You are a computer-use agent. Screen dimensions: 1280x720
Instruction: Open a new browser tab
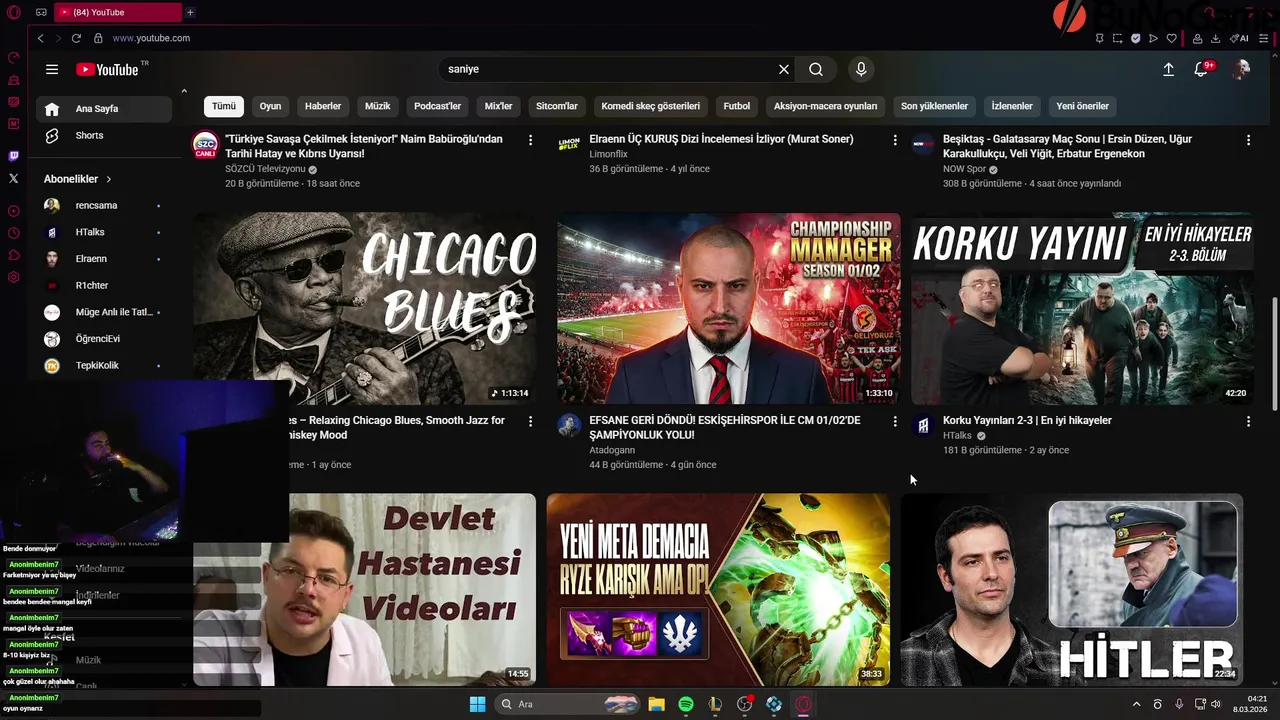[190, 12]
